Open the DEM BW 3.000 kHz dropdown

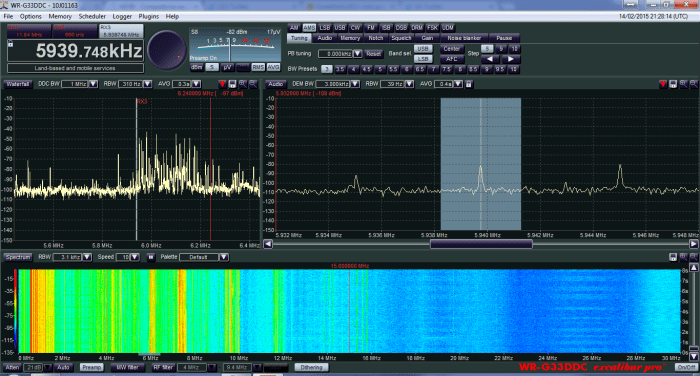(355, 84)
